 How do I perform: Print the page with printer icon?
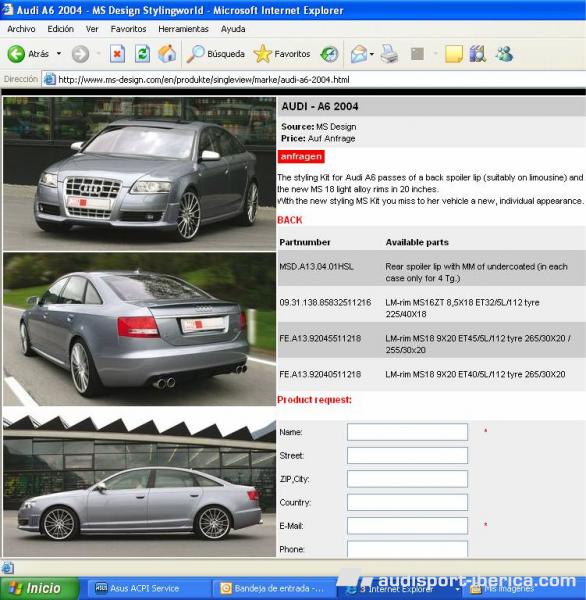click(389, 54)
